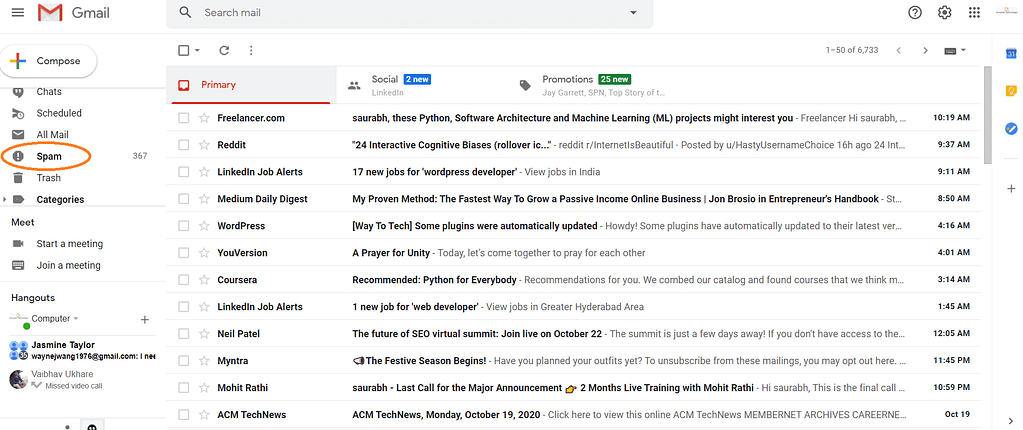Star the Freelancer.com email

click(204, 118)
